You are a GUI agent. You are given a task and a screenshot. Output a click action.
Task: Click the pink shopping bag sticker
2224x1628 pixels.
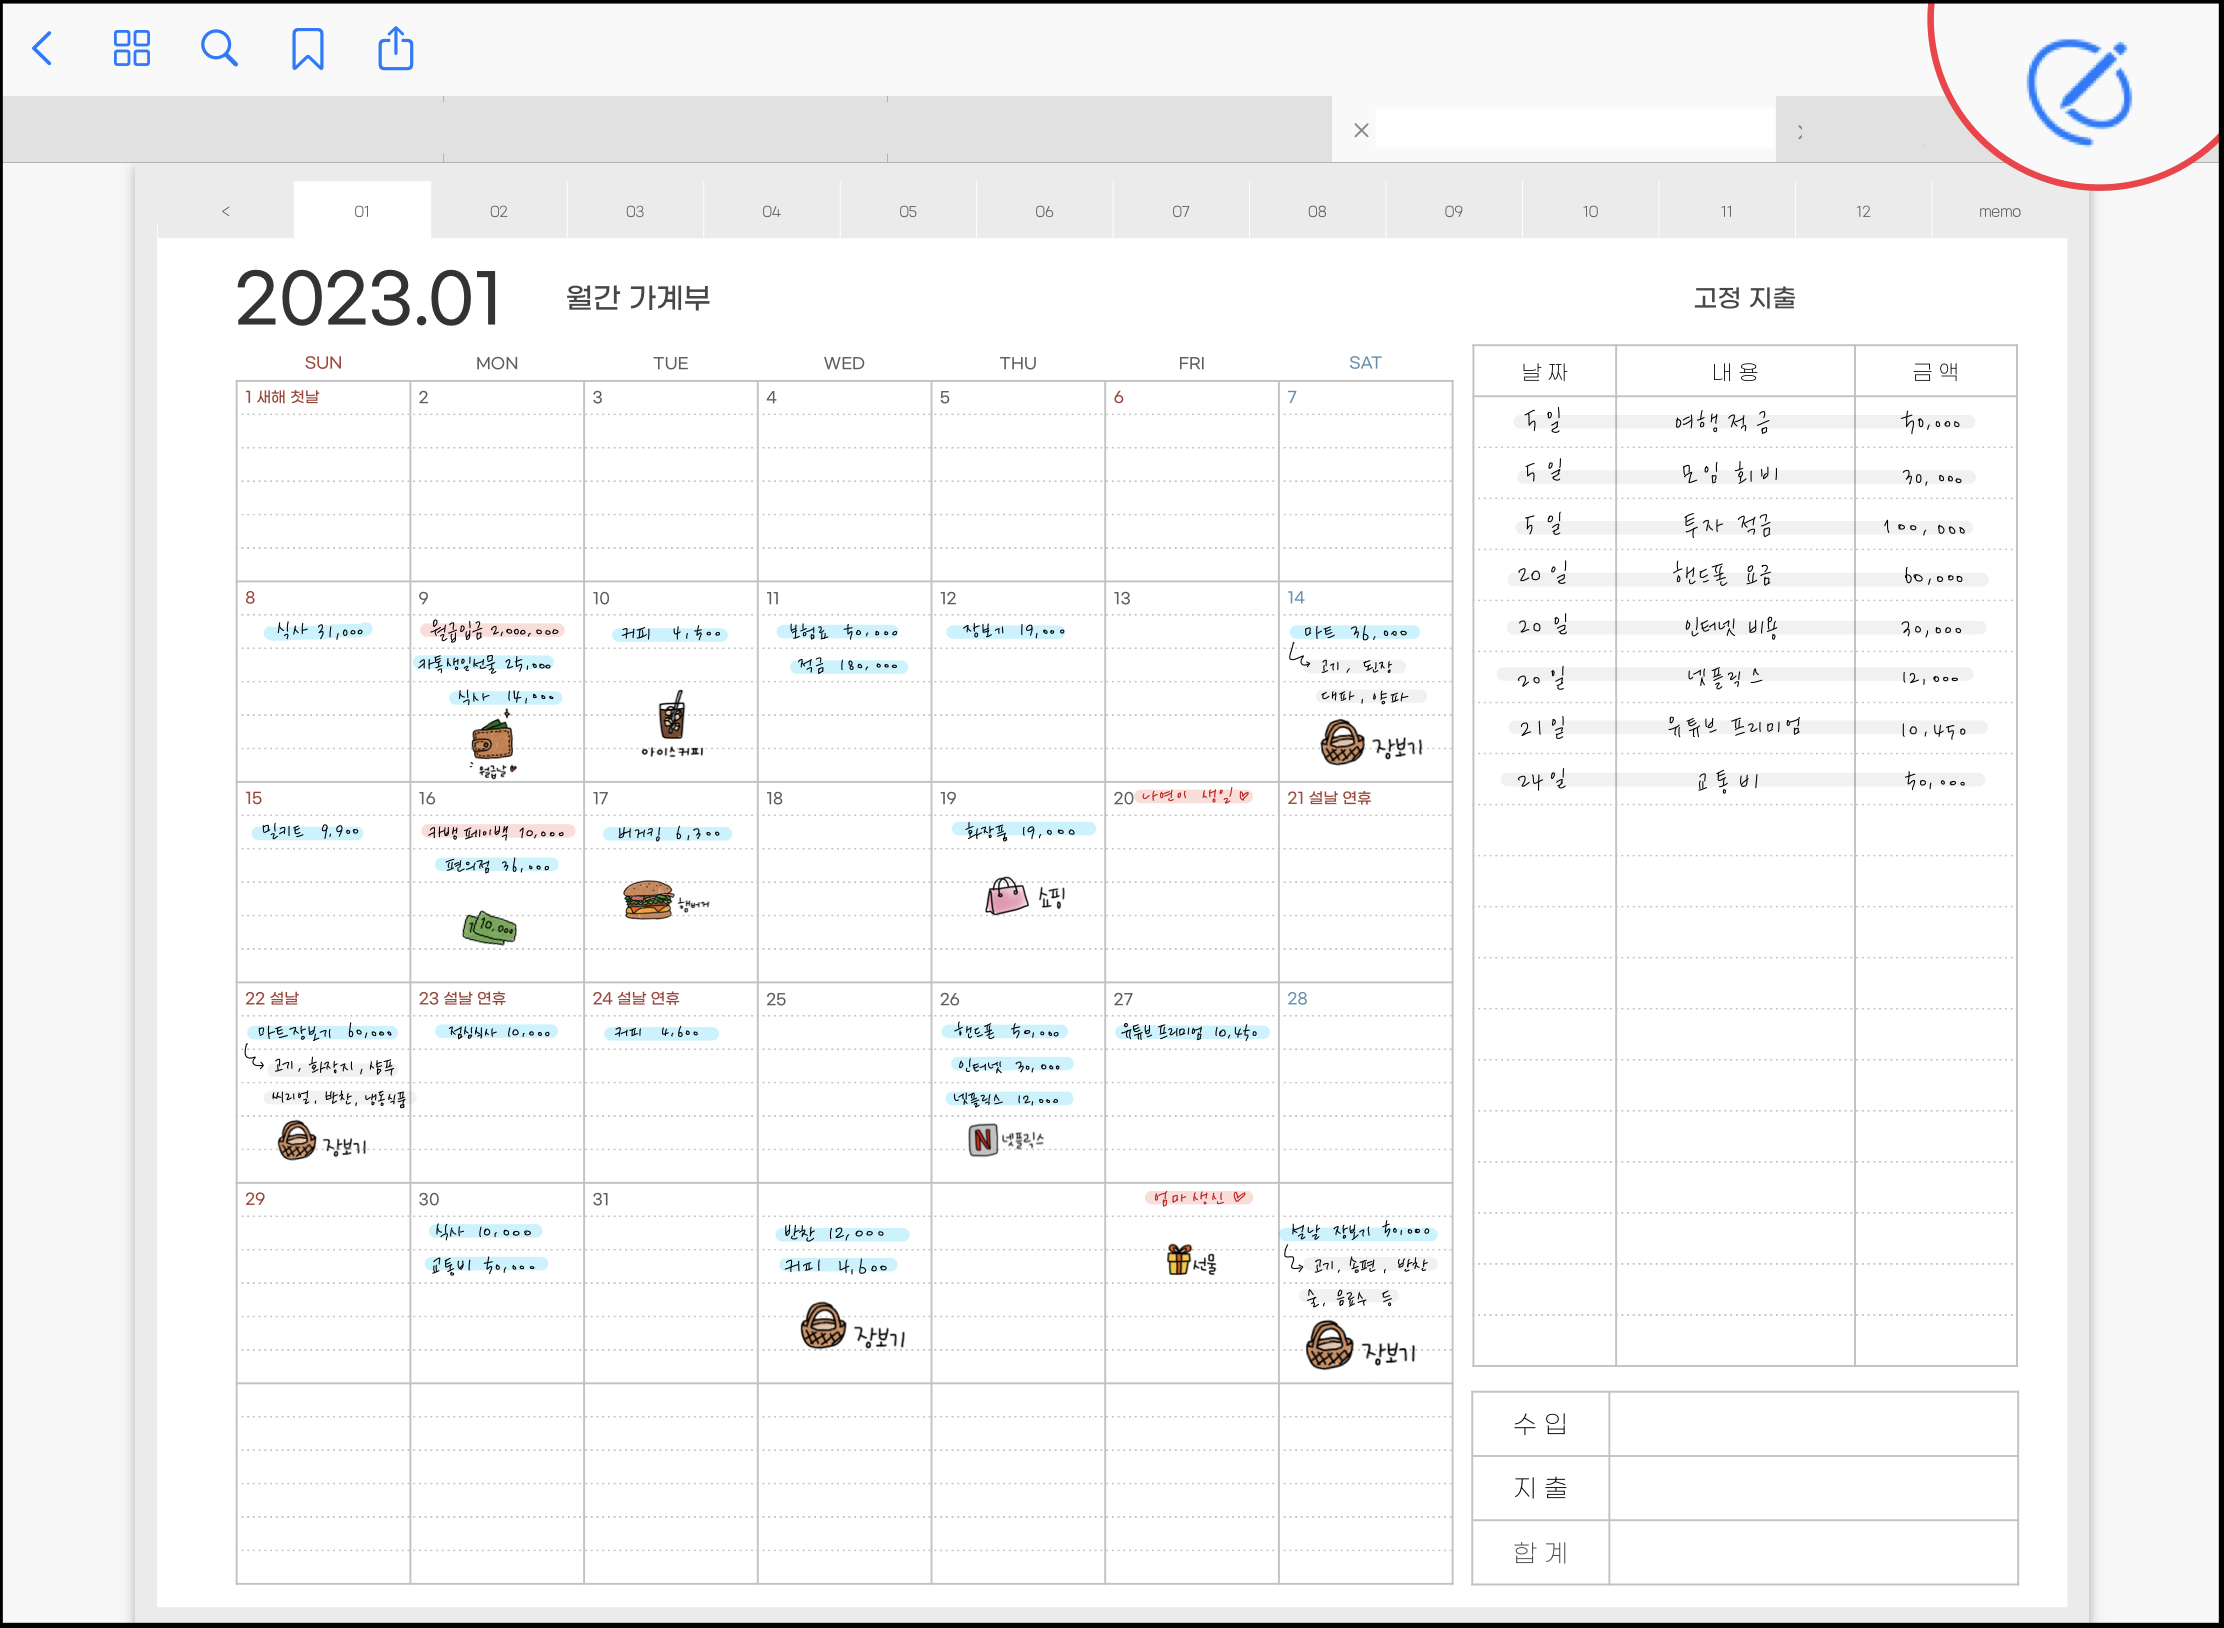(x=1006, y=896)
